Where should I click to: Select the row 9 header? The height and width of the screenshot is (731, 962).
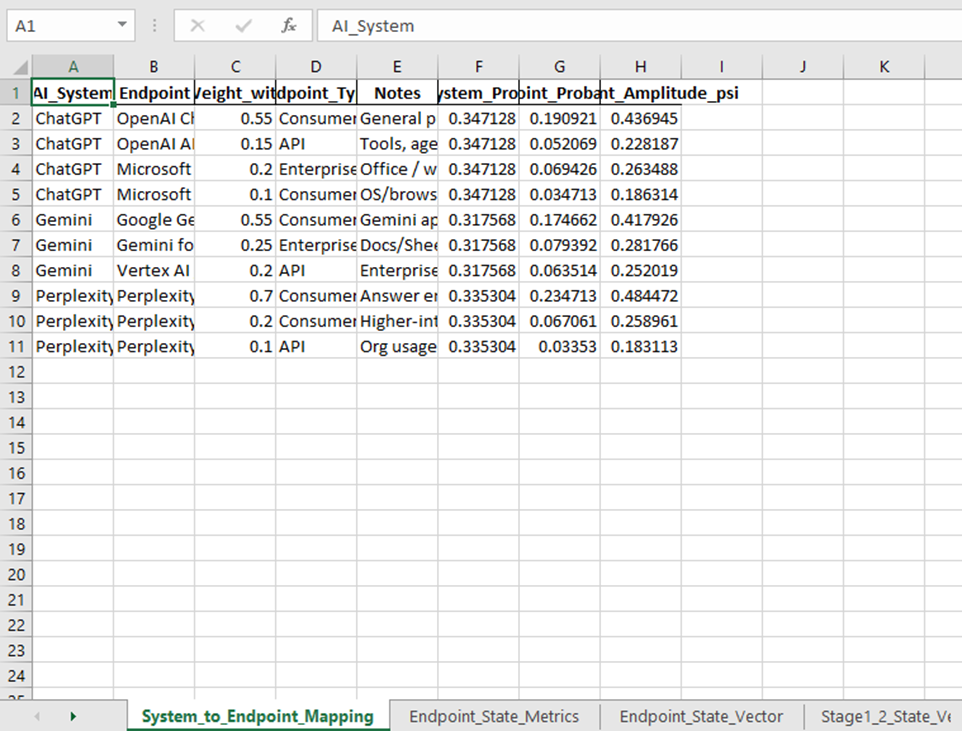[x=16, y=296]
